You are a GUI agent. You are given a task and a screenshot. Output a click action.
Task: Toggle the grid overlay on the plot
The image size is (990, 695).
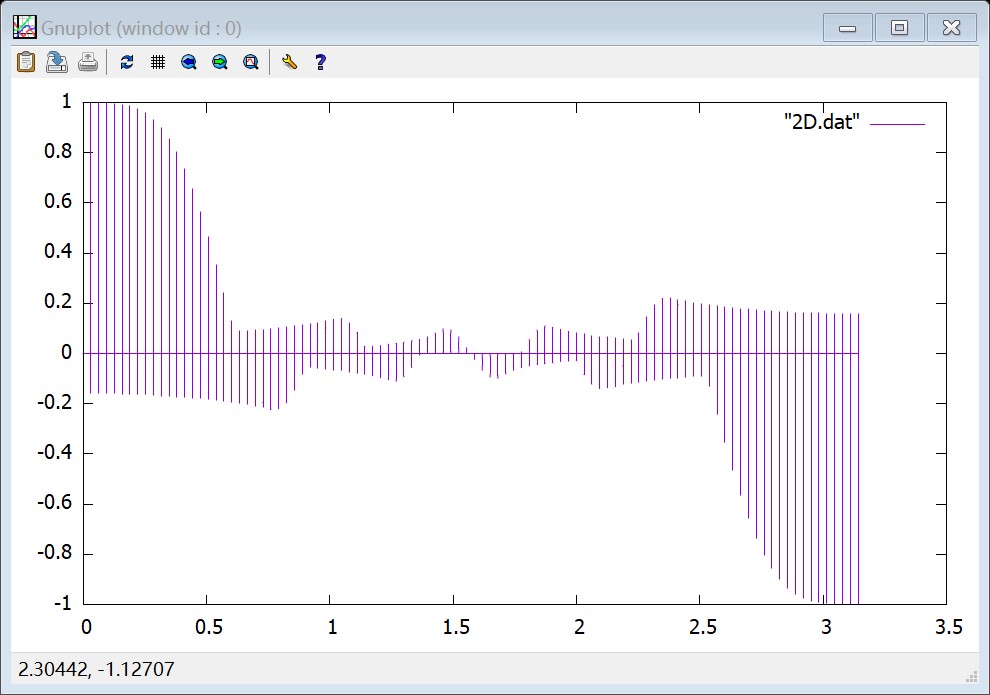tap(156, 62)
